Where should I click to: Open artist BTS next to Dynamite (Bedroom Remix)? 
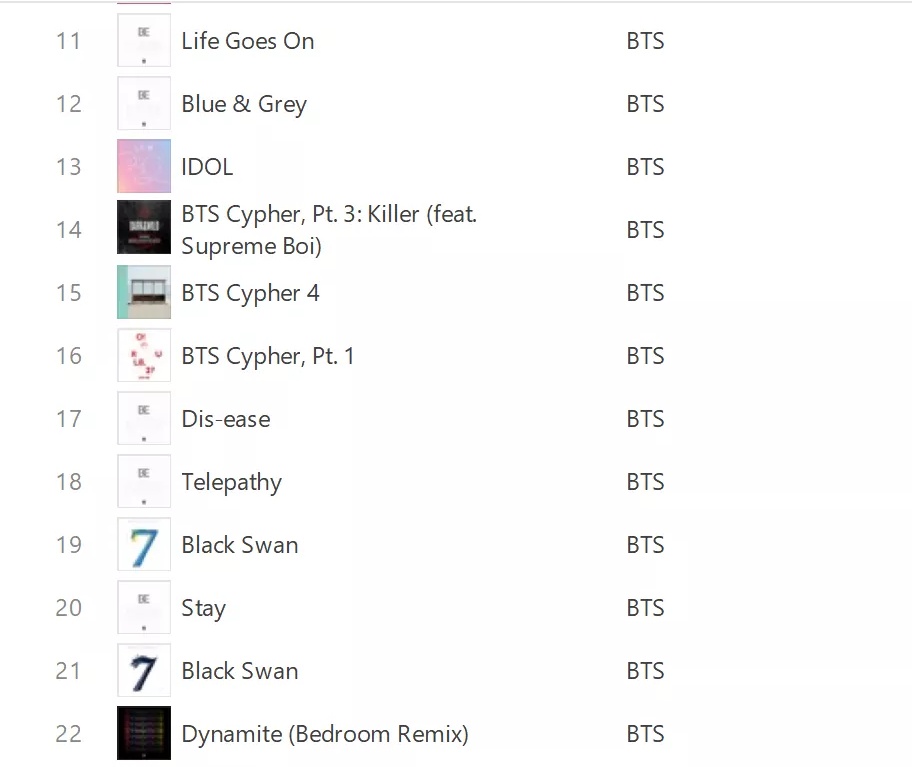645,733
